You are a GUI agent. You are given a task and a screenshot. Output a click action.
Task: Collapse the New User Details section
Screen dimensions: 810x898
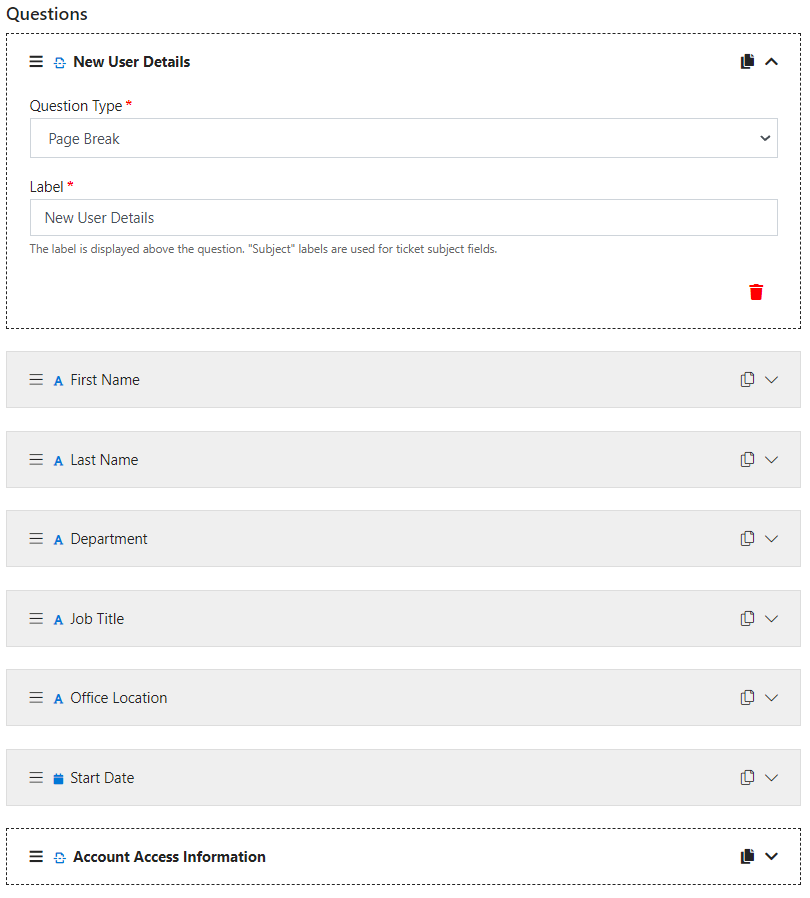click(x=771, y=62)
